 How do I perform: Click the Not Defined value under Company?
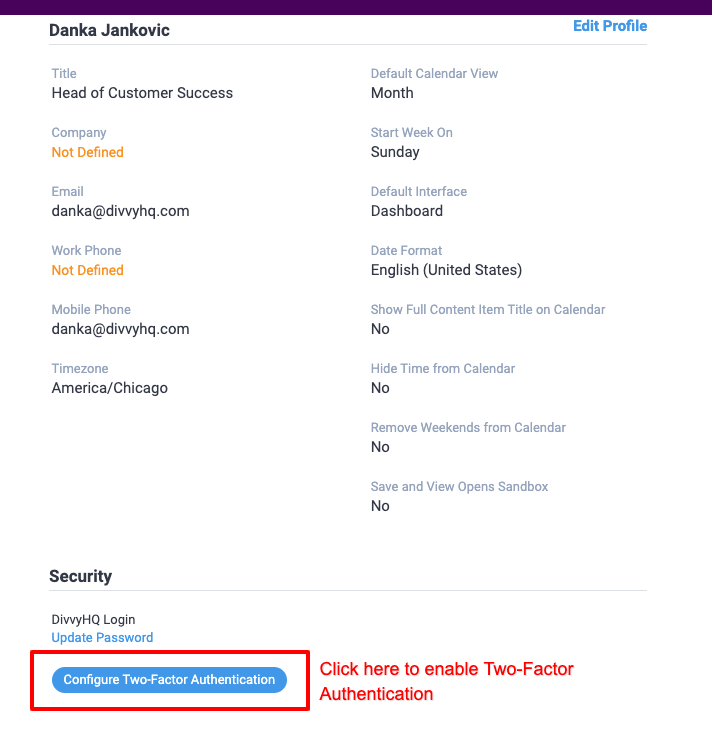pyautogui.click(x=87, y=152)
